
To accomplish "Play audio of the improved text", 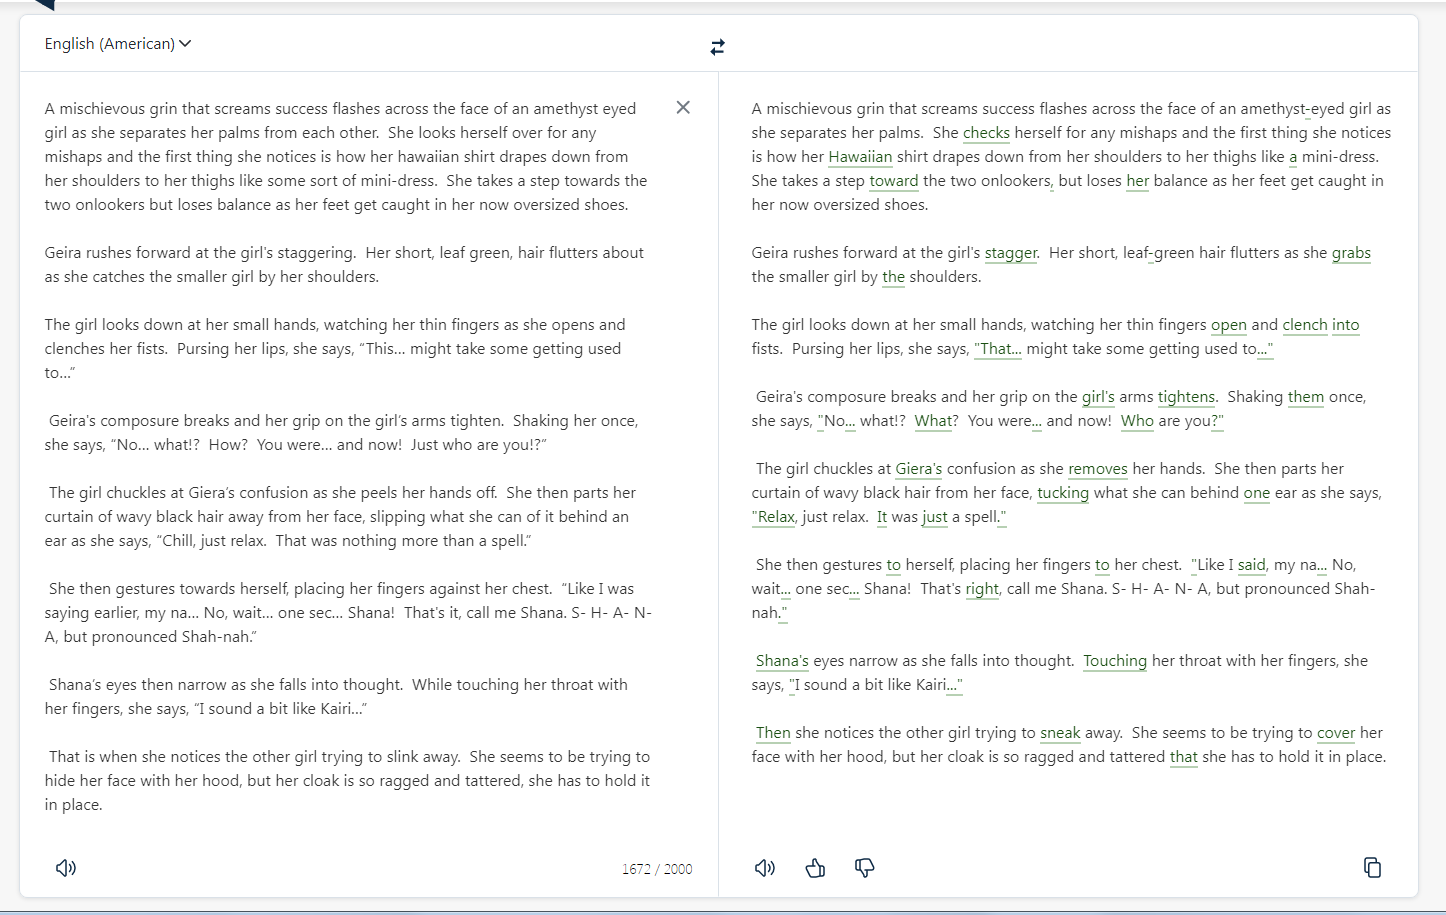I will pyautogui.click(x=765, y=868).
